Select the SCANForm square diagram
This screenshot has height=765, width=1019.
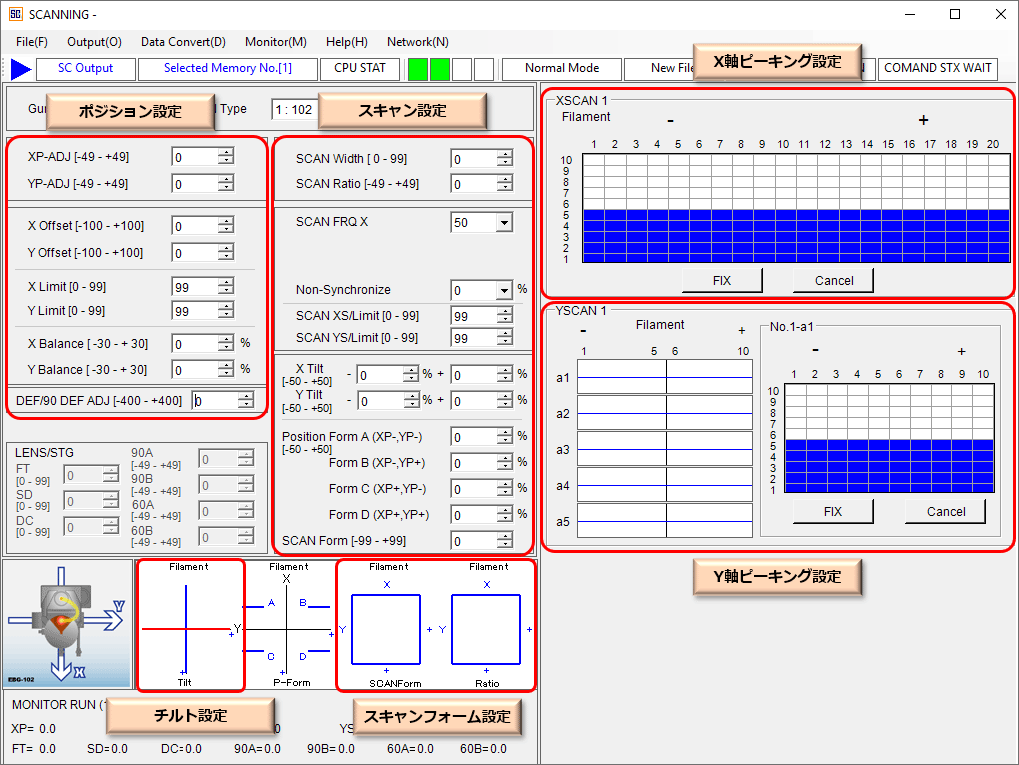click(x=386, y=629)
